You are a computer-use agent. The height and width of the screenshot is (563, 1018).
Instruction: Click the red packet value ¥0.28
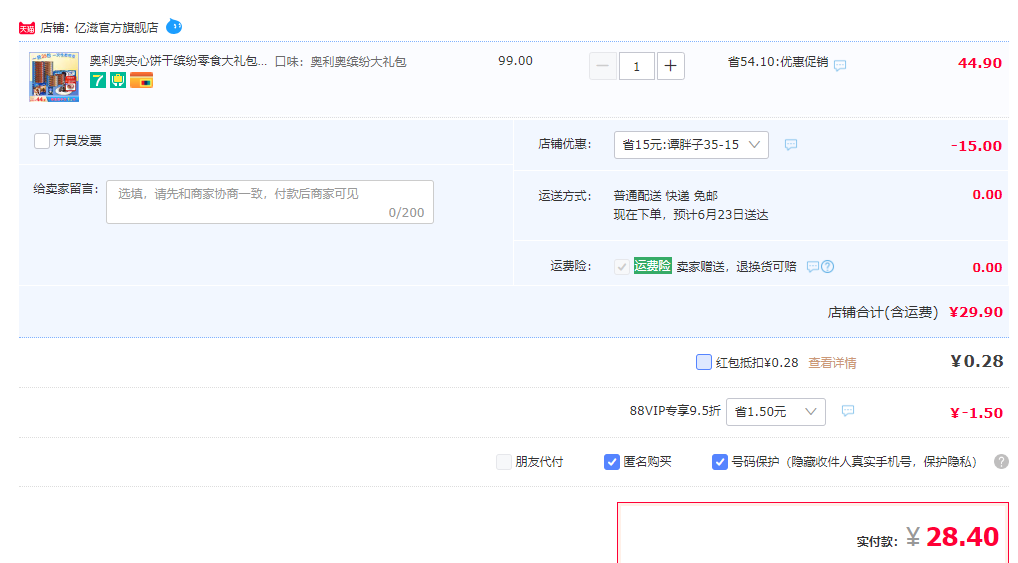[x=977, y=361]
